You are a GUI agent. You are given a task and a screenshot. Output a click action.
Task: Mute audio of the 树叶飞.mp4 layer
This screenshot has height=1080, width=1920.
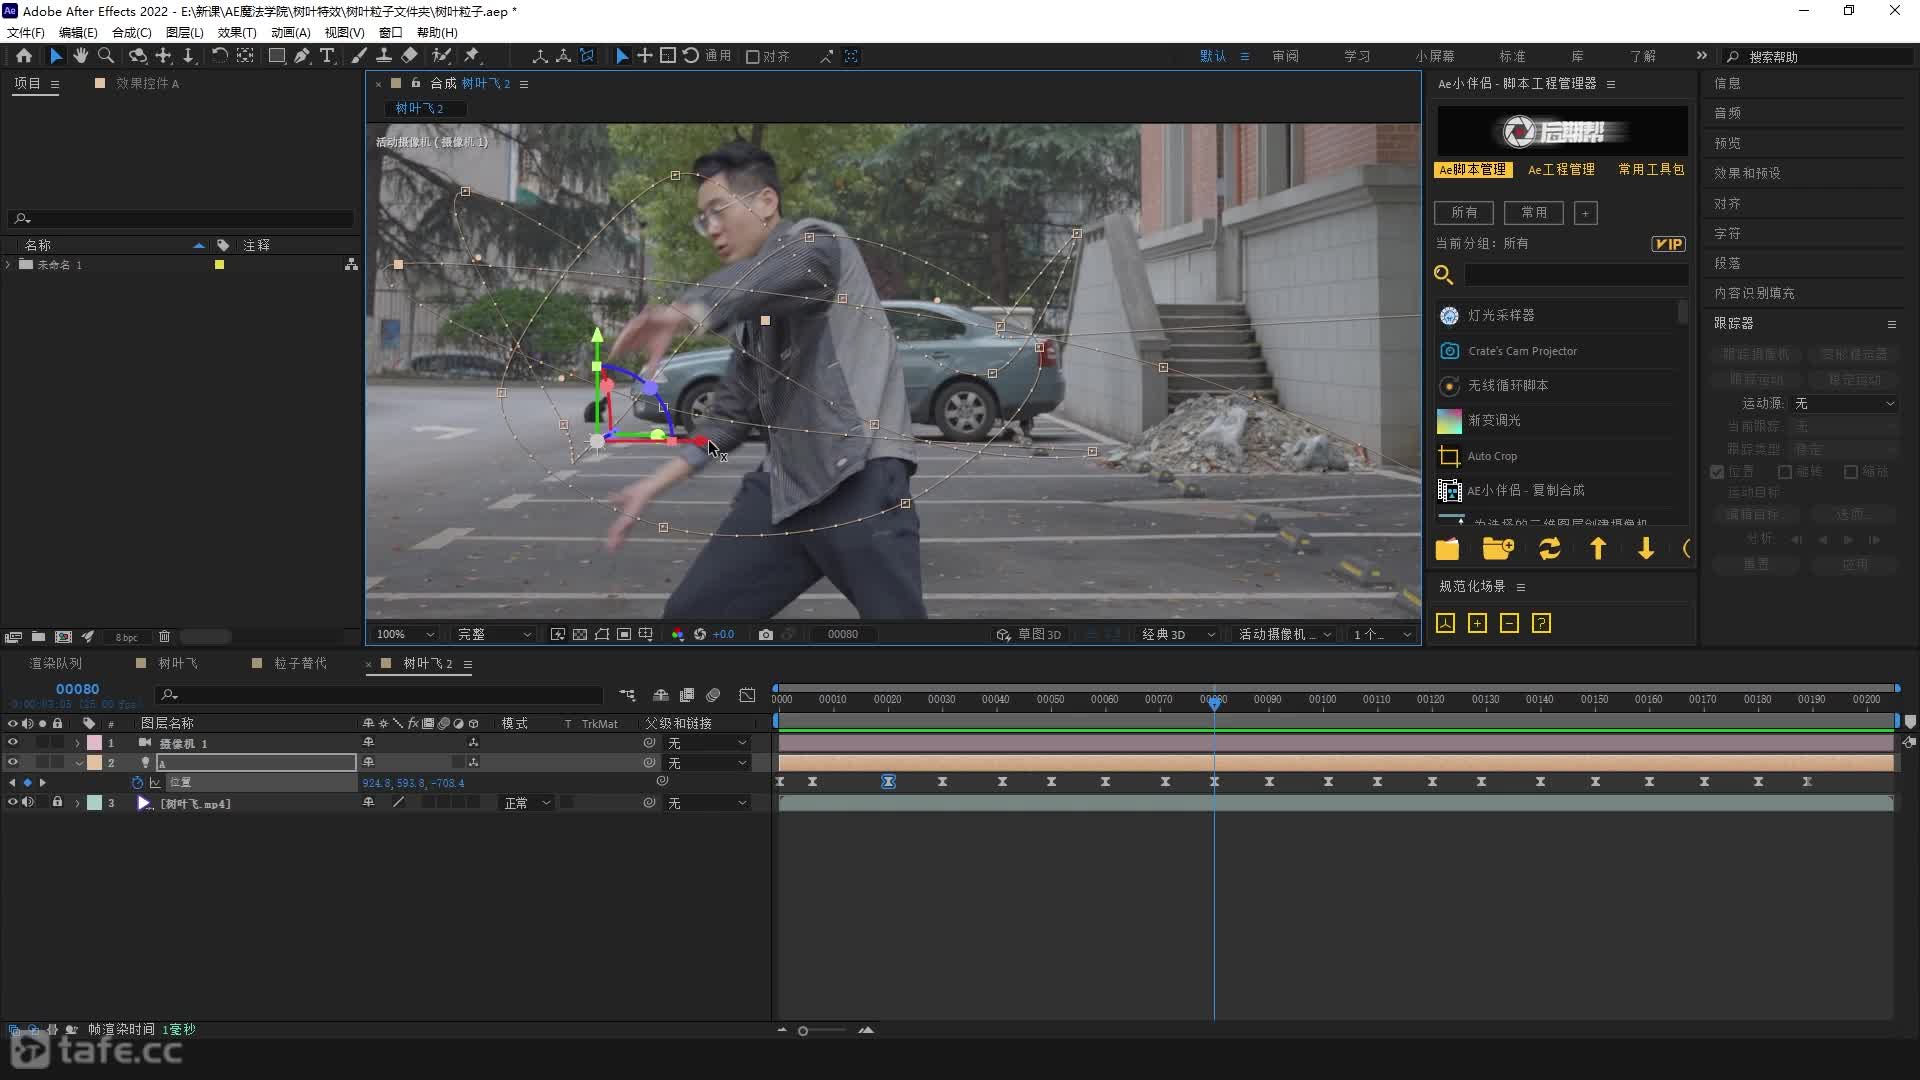point(28,803)
